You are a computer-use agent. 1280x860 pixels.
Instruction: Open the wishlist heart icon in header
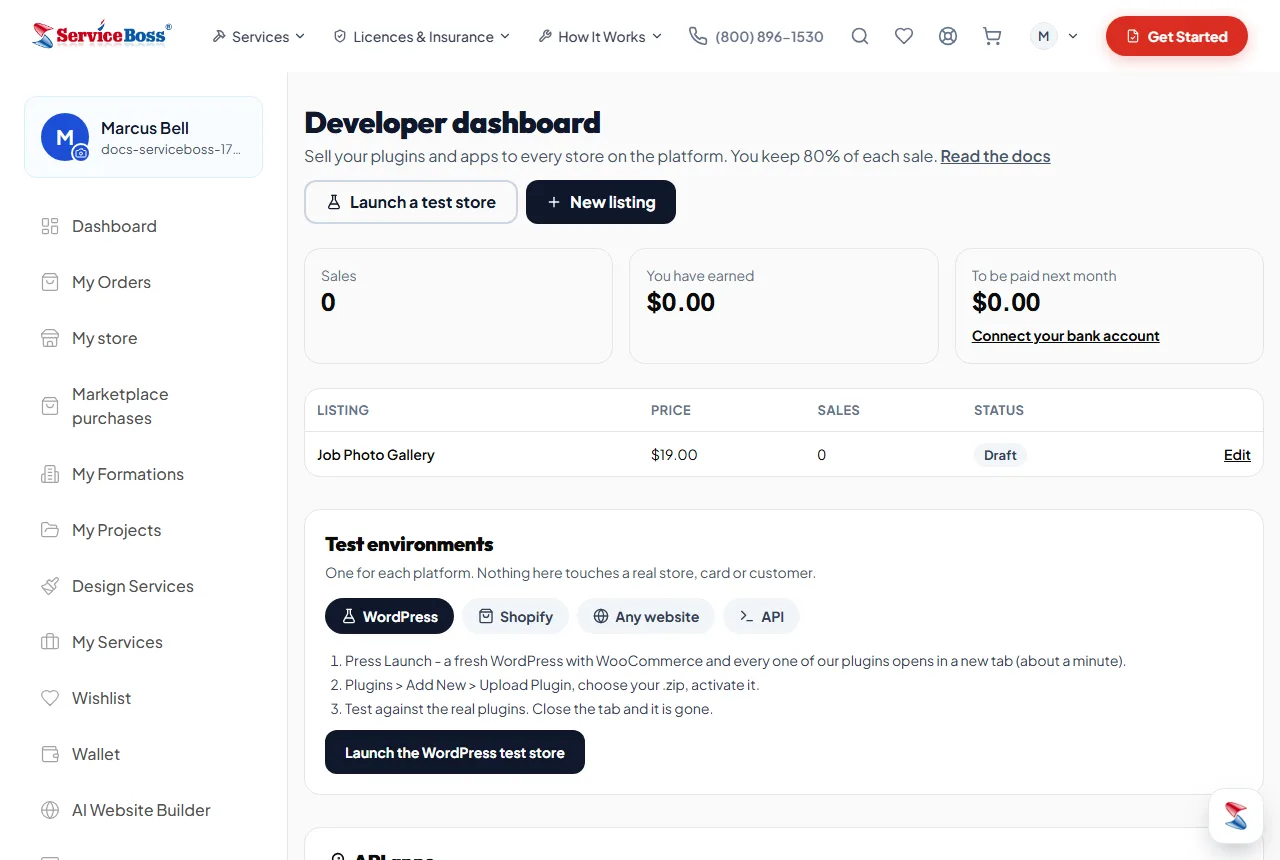(x=904, y=36)
